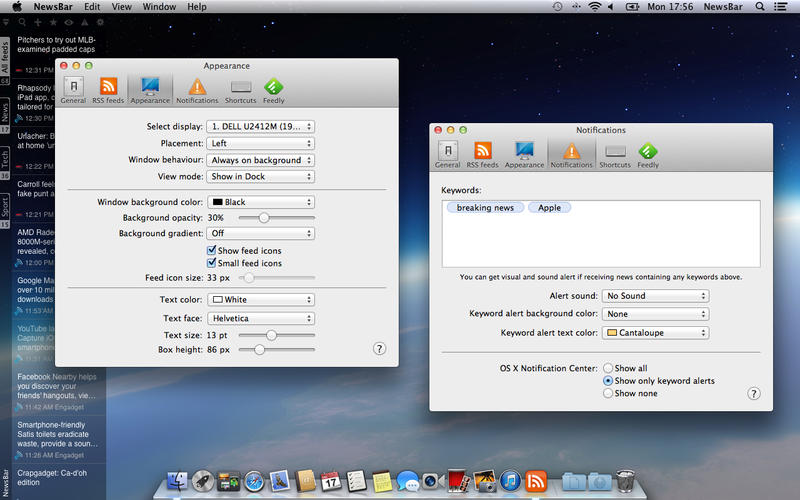Open the Window menu

coord(159,7)
